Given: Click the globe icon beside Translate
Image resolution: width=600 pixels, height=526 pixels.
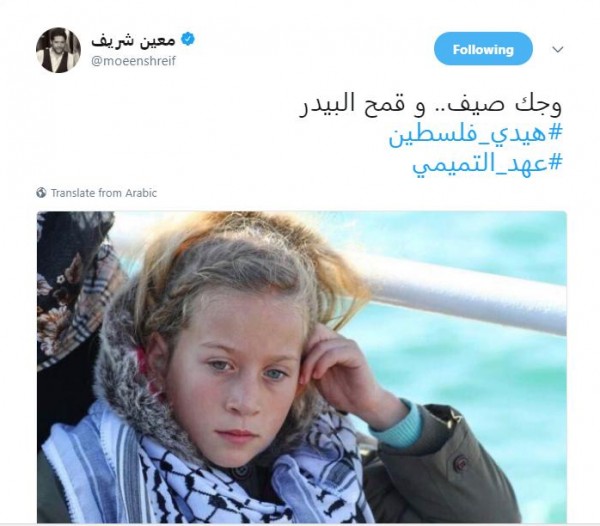Looking at the screenshot, I should point(41,192).
